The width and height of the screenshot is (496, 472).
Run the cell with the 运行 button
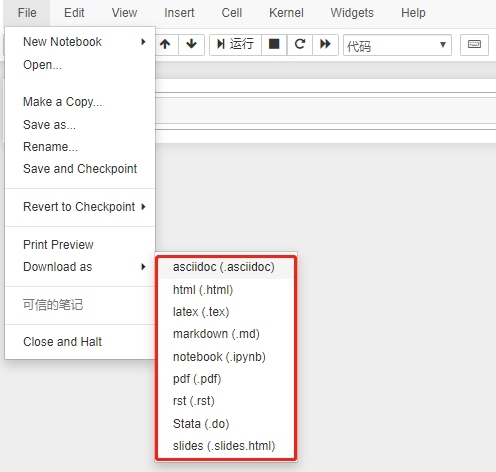[235, 44]
